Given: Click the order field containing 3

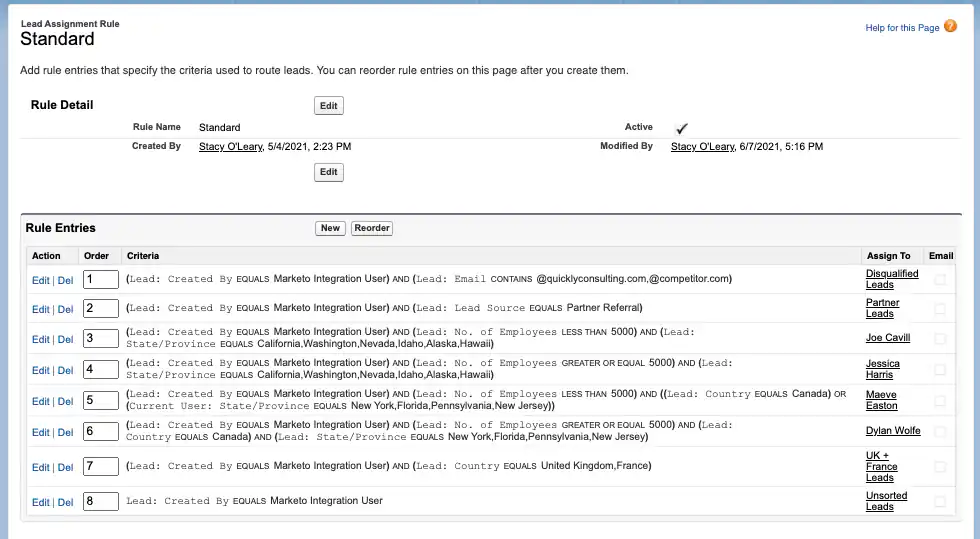Looking at the screenshot, I should (x=101, y=338).
